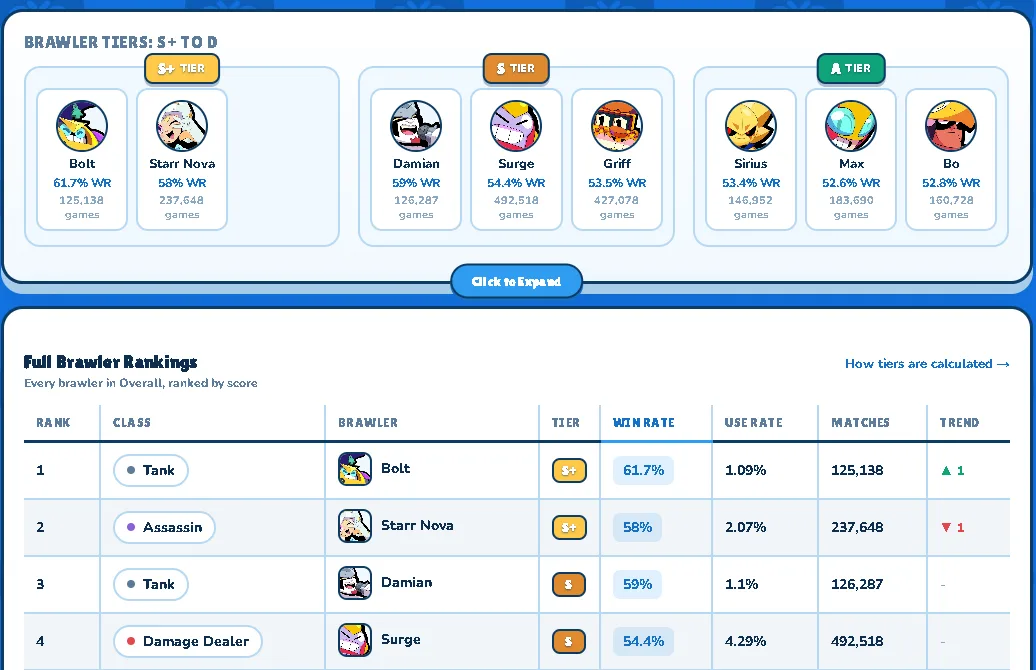Click the 4.29% use rate cell

(x=745, y=641)
